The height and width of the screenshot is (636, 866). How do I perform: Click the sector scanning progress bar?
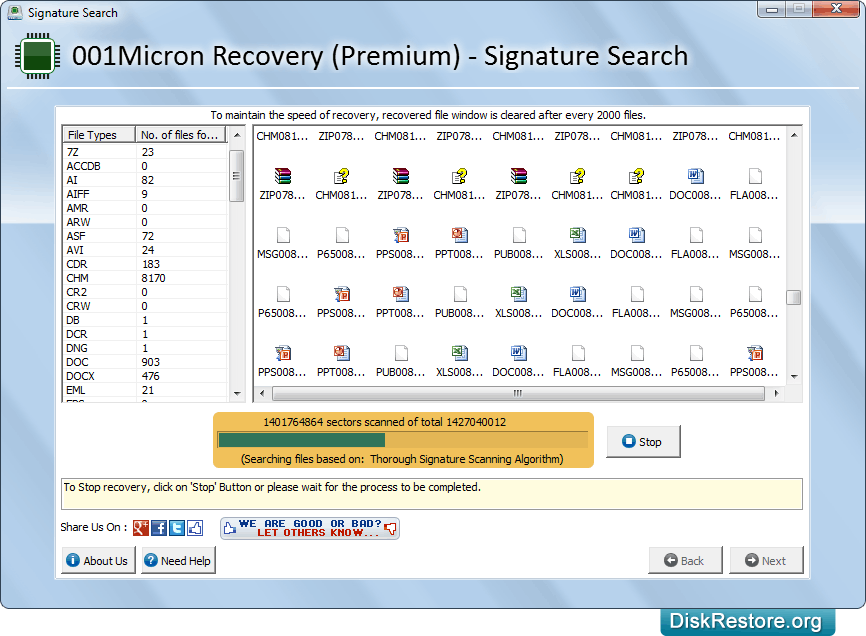coord(403,440)
